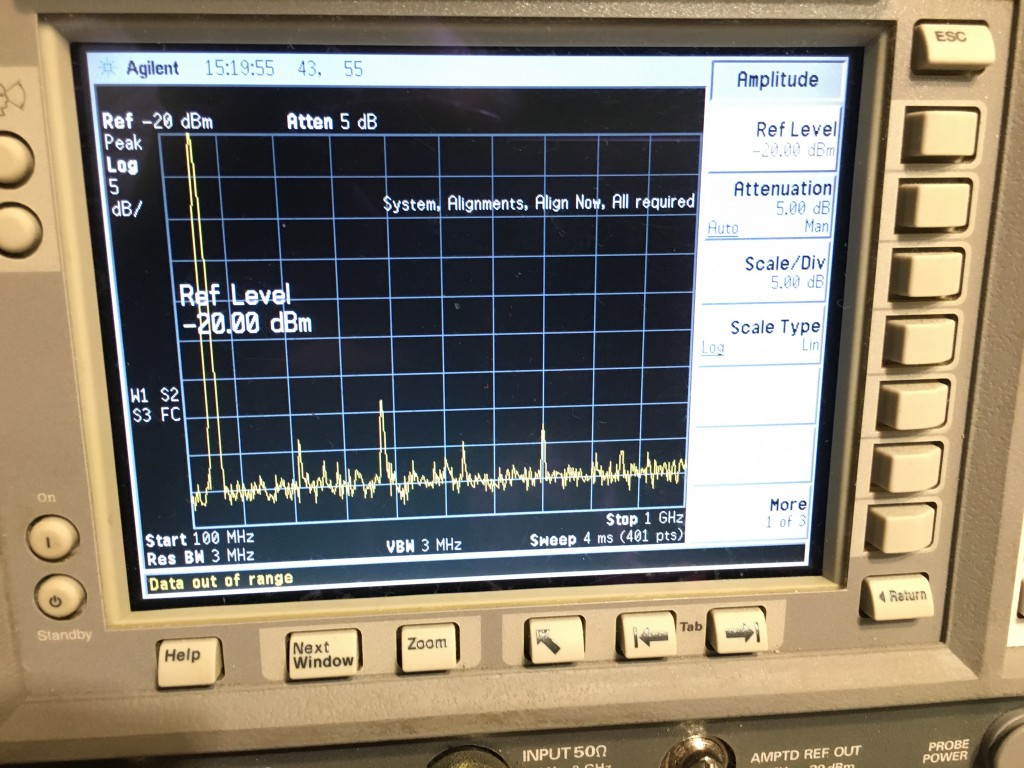Click the Agilent logo icon
Screen dimensions: 1024x768
(x=108, y=67)
